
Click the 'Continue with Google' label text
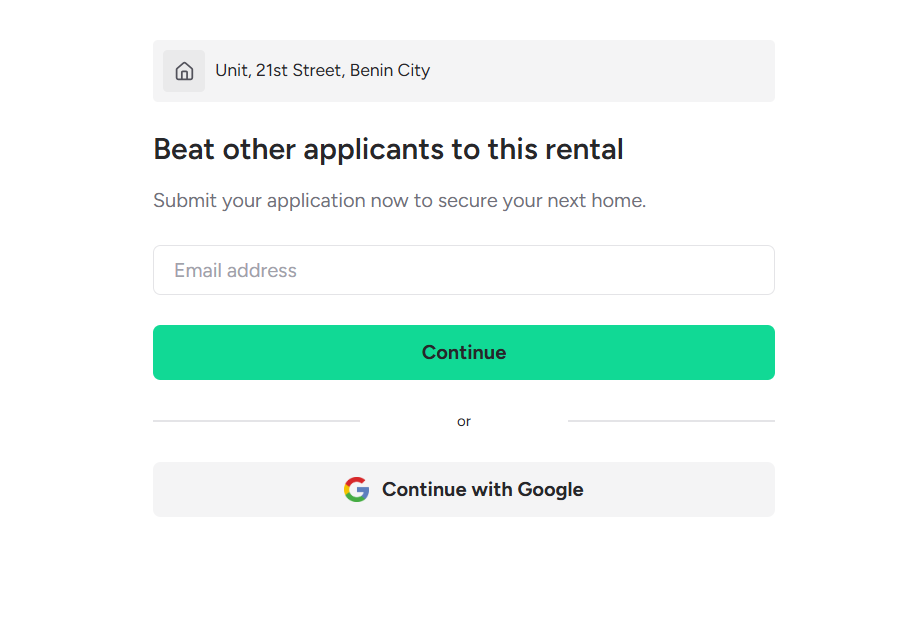[x=482, y=489]
